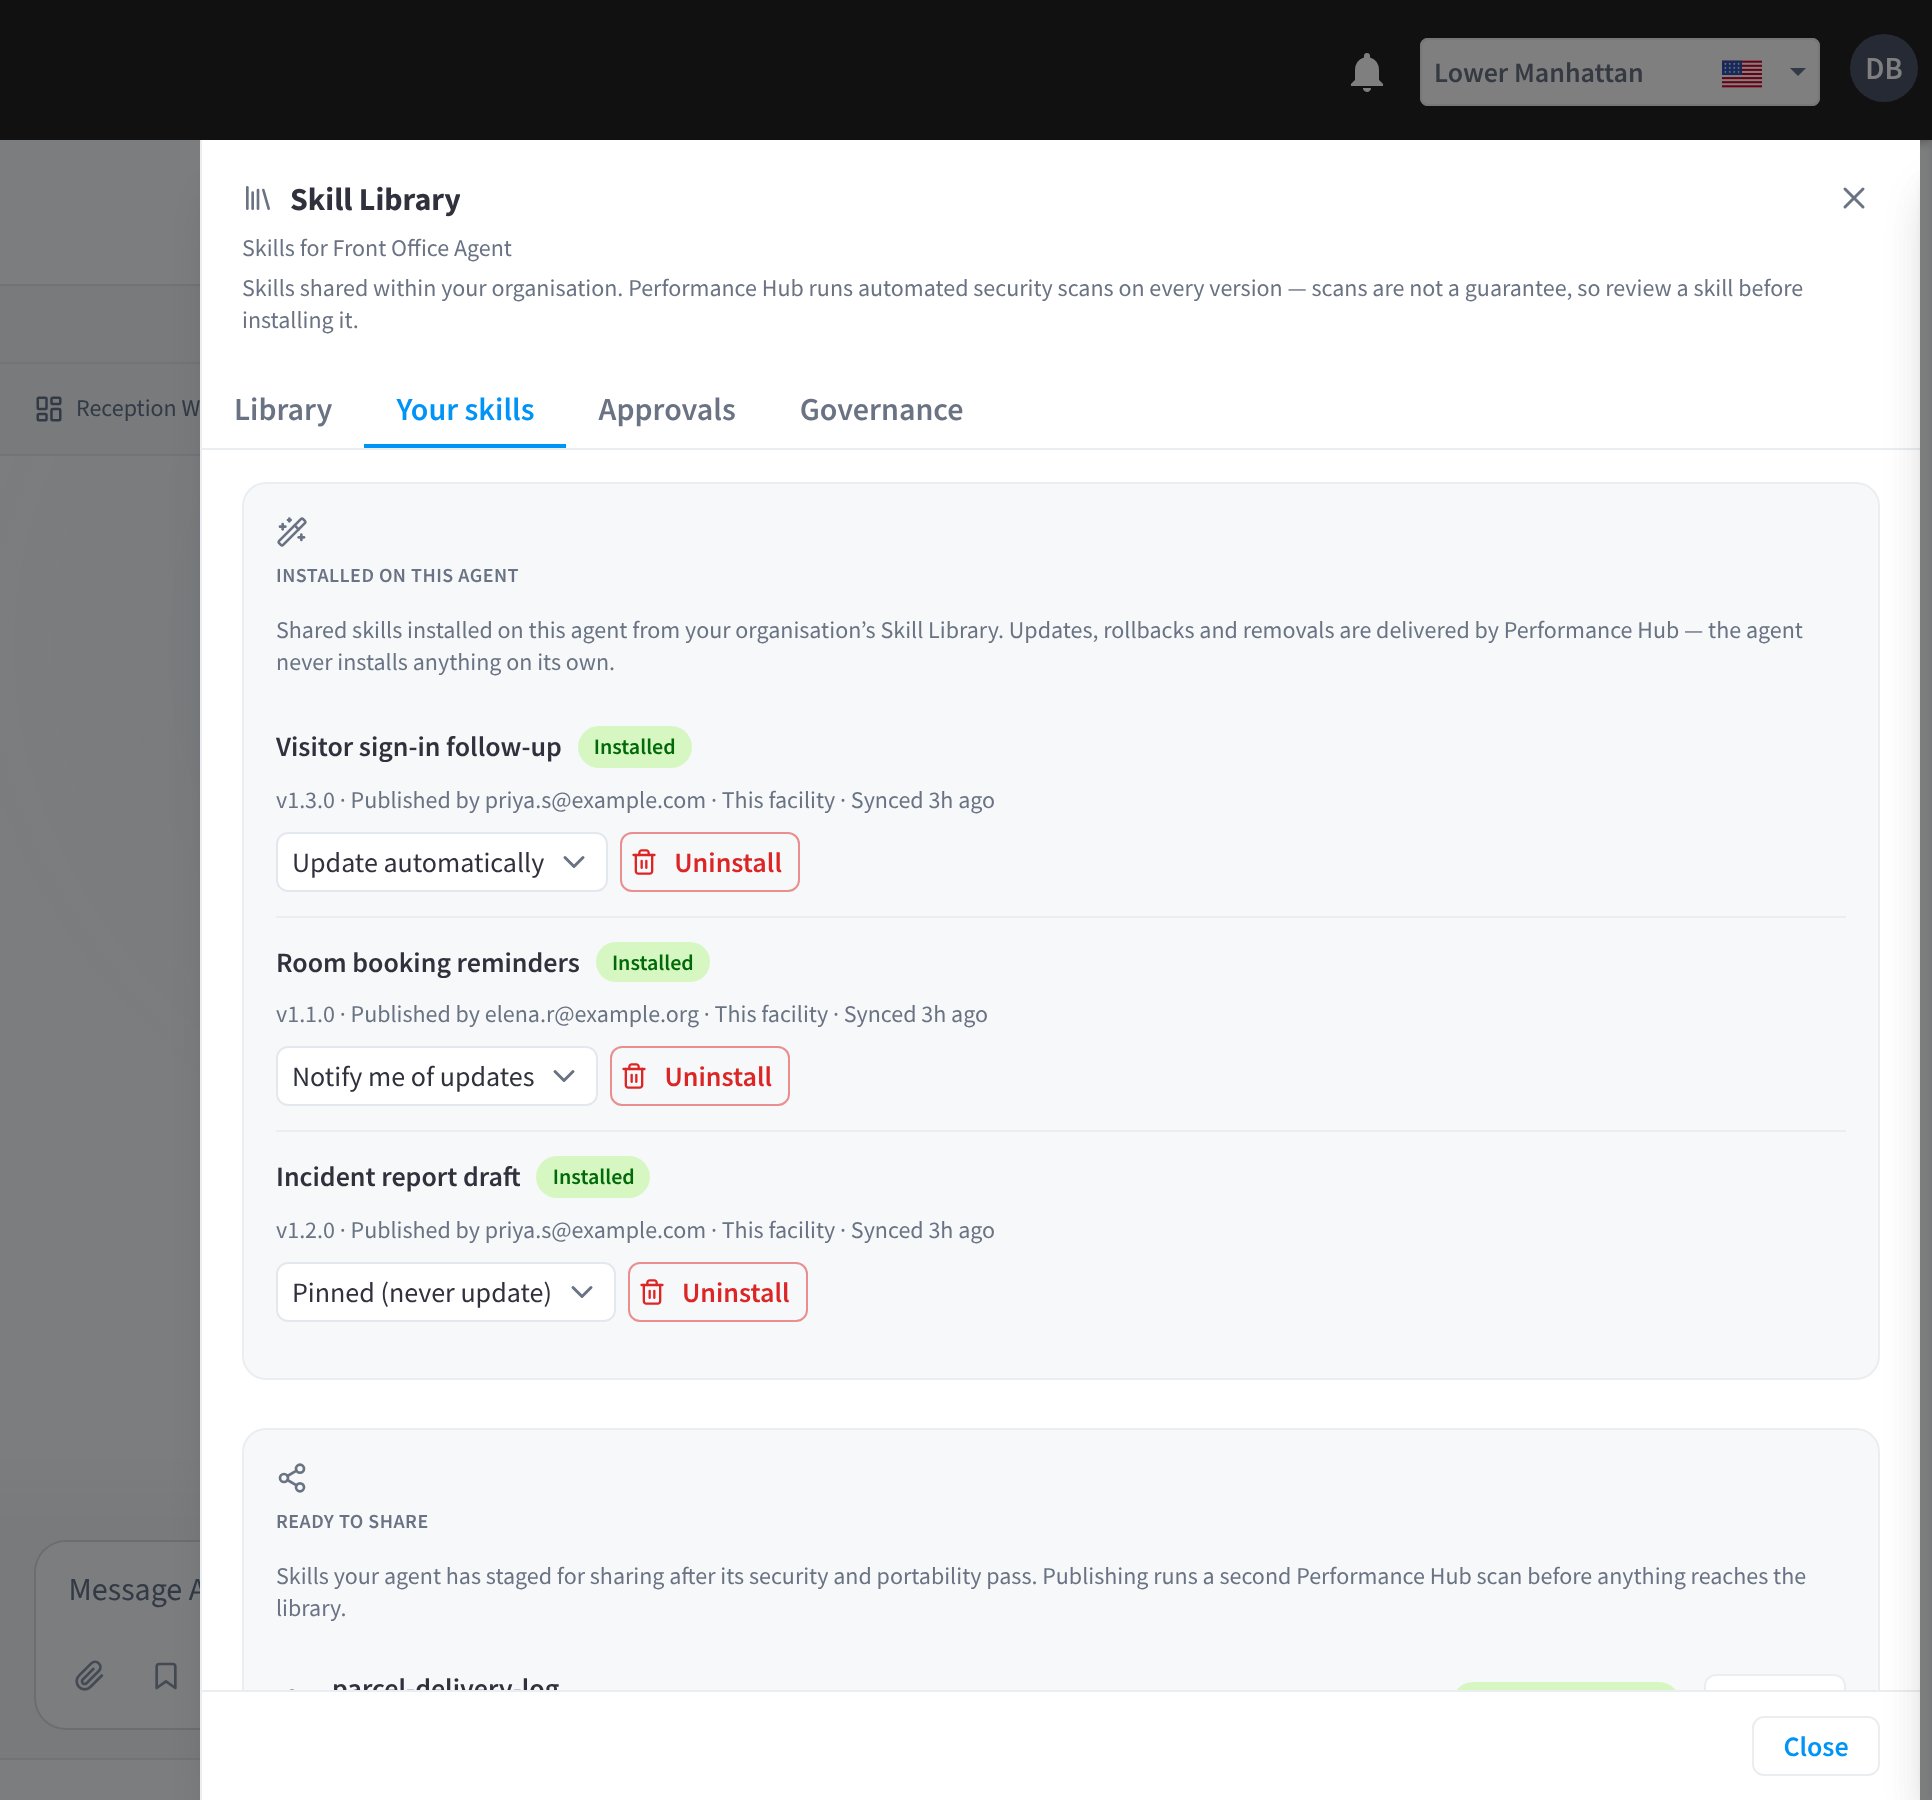Screen dimensions: 1932x1800
Task: Close the Skill Library panel with X
Action: pos(1853,198)
